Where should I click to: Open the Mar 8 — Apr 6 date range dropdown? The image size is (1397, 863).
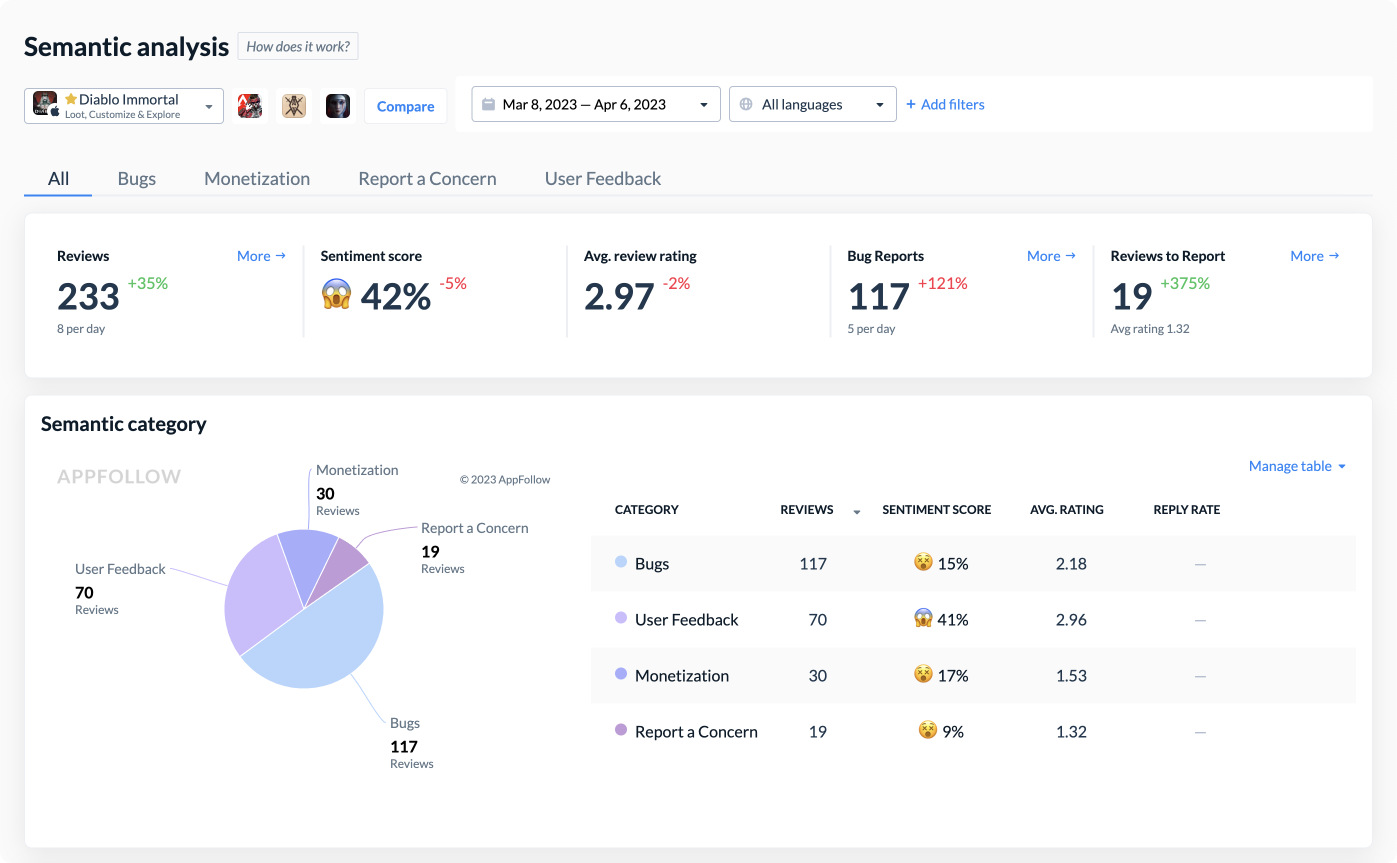coord(595,104)
